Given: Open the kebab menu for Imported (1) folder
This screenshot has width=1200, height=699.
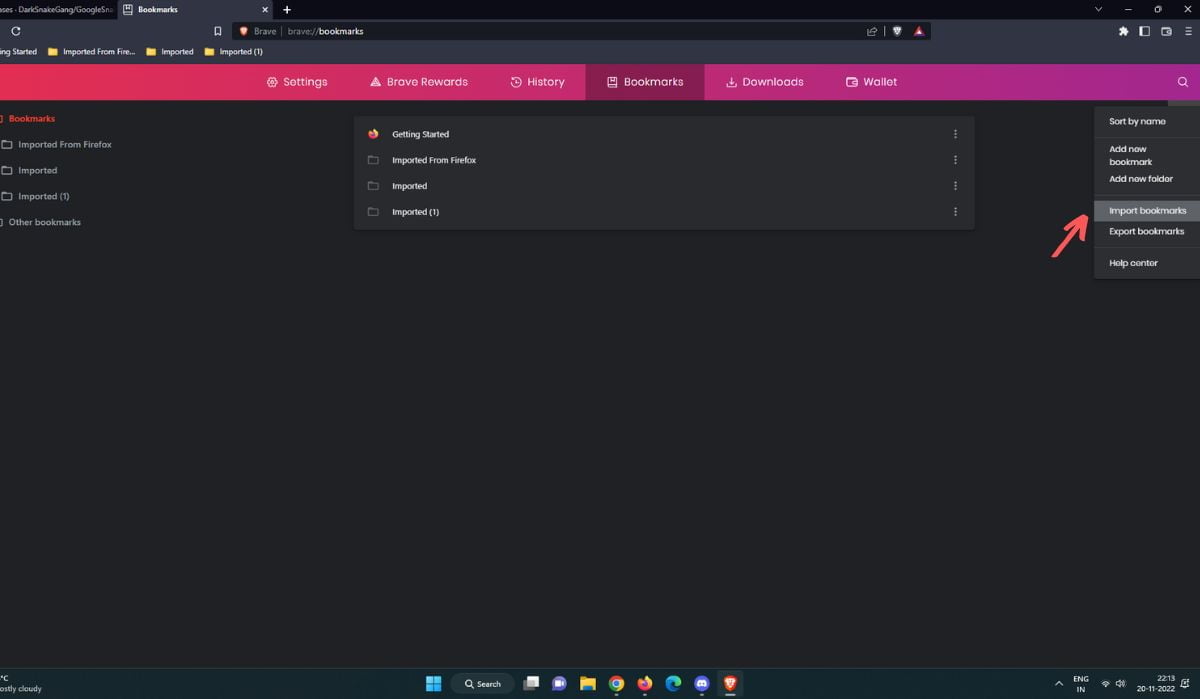Looking at the screenshot, I should point(955,211).
